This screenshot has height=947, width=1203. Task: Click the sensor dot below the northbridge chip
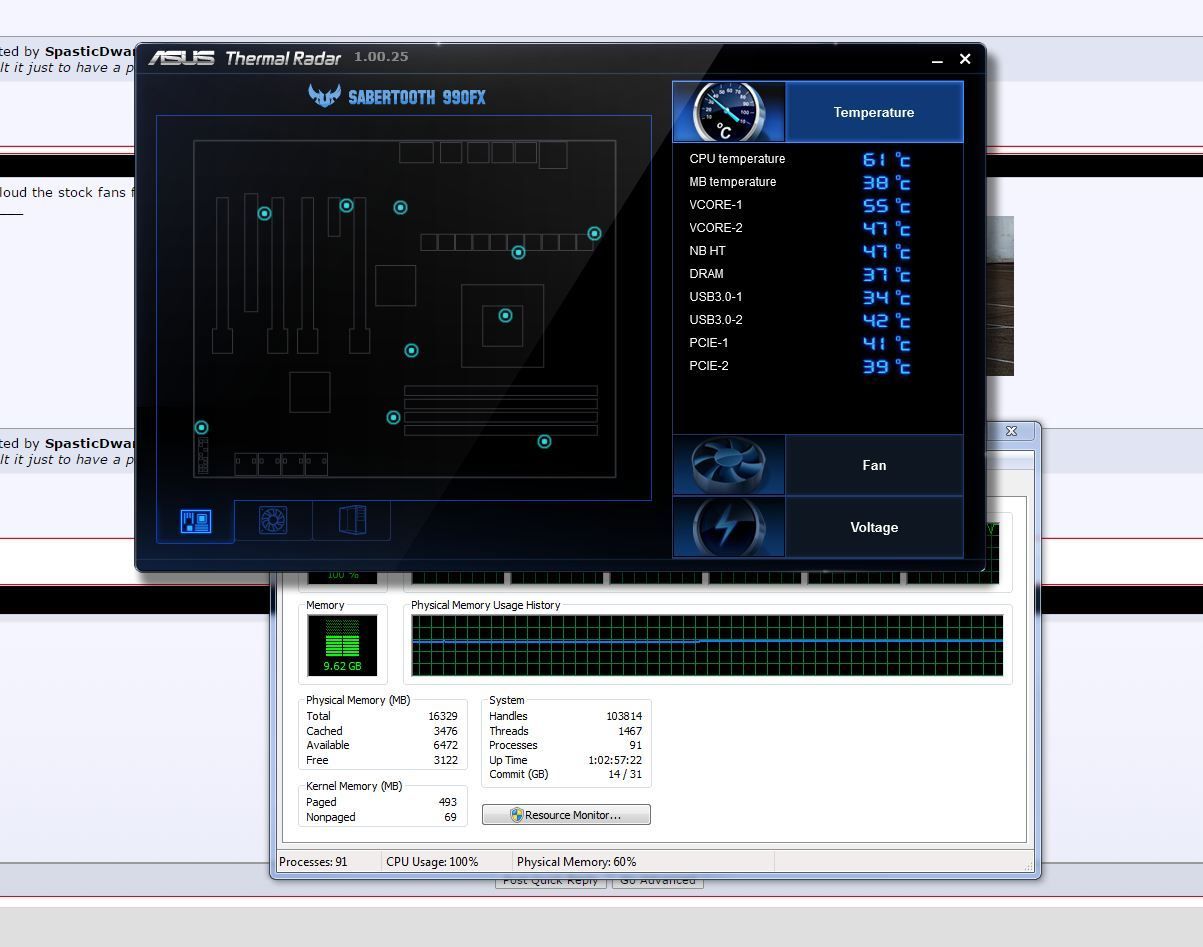tap(411, 350)
